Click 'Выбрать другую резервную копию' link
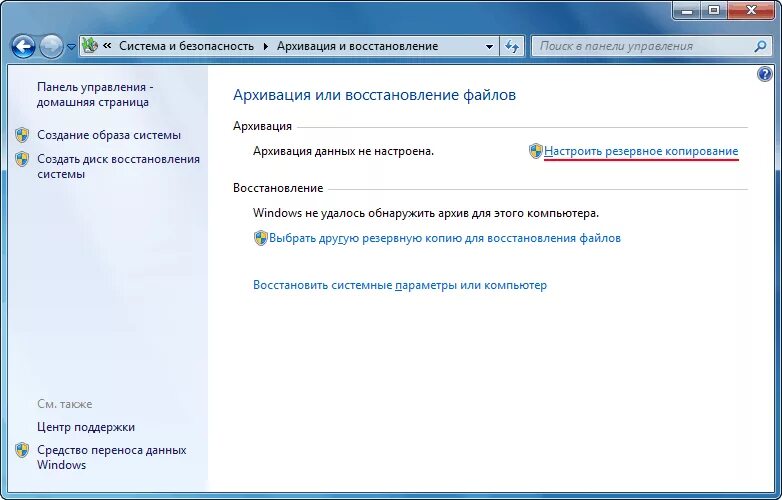The image size is (782, 500). pos(445,238)
